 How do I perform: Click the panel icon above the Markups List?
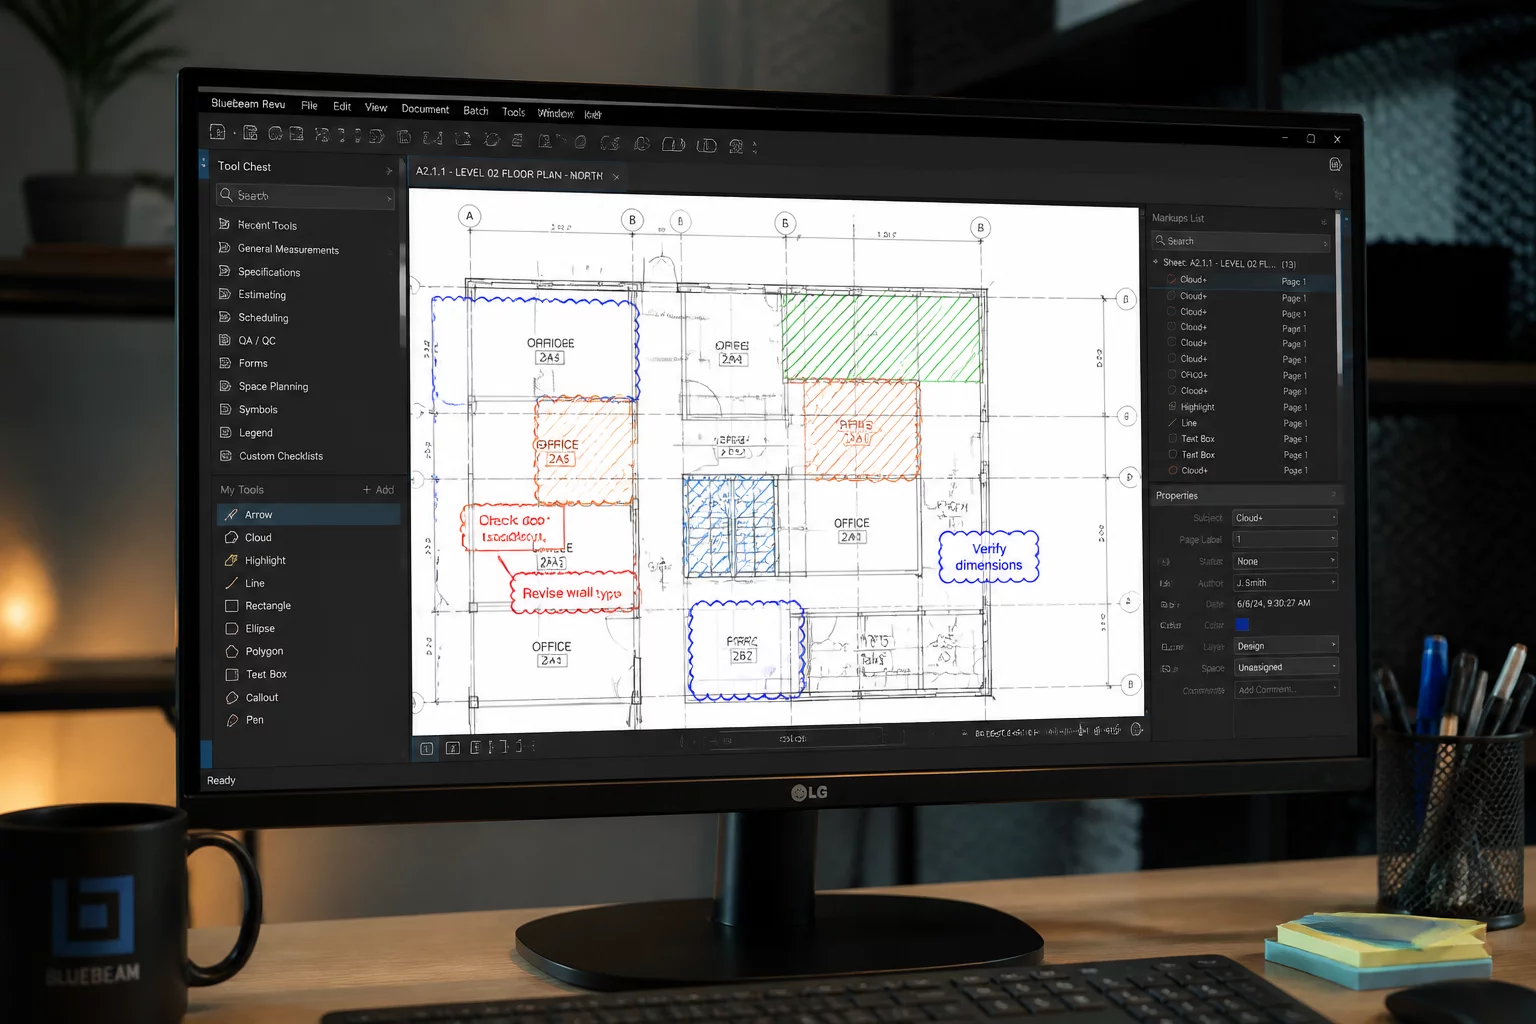(x=1335, y=164)
